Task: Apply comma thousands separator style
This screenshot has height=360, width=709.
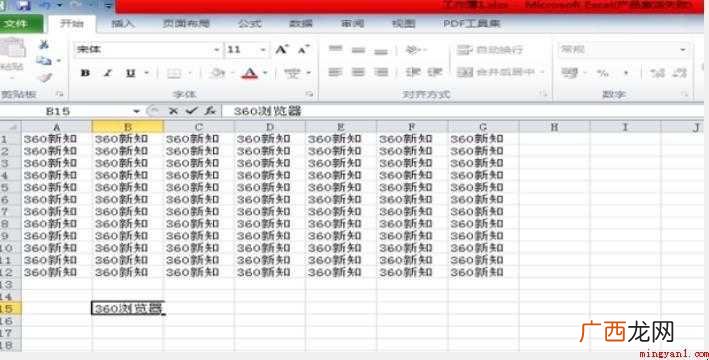Action: 626,73
